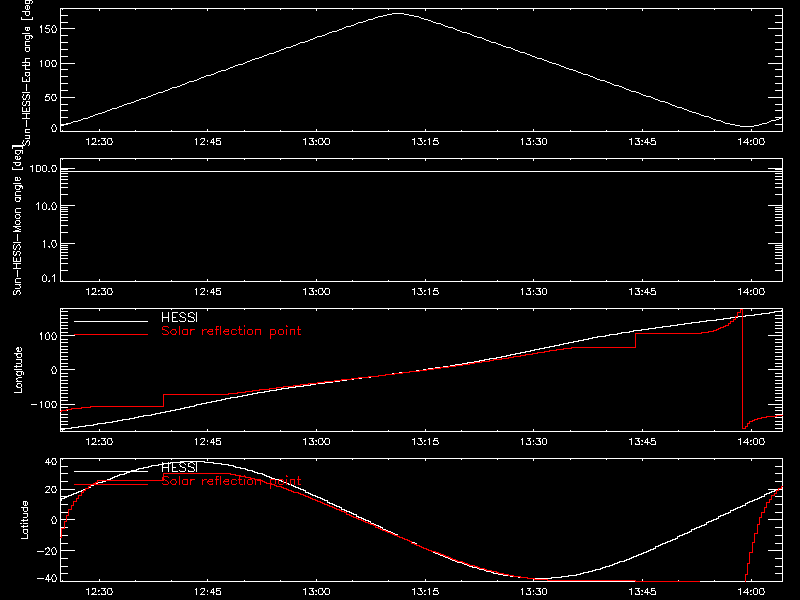Click 13:15 under the Latitude plot
Viewport: 800px width, 600px height.
pyautogui.click(x=425, y=592)
